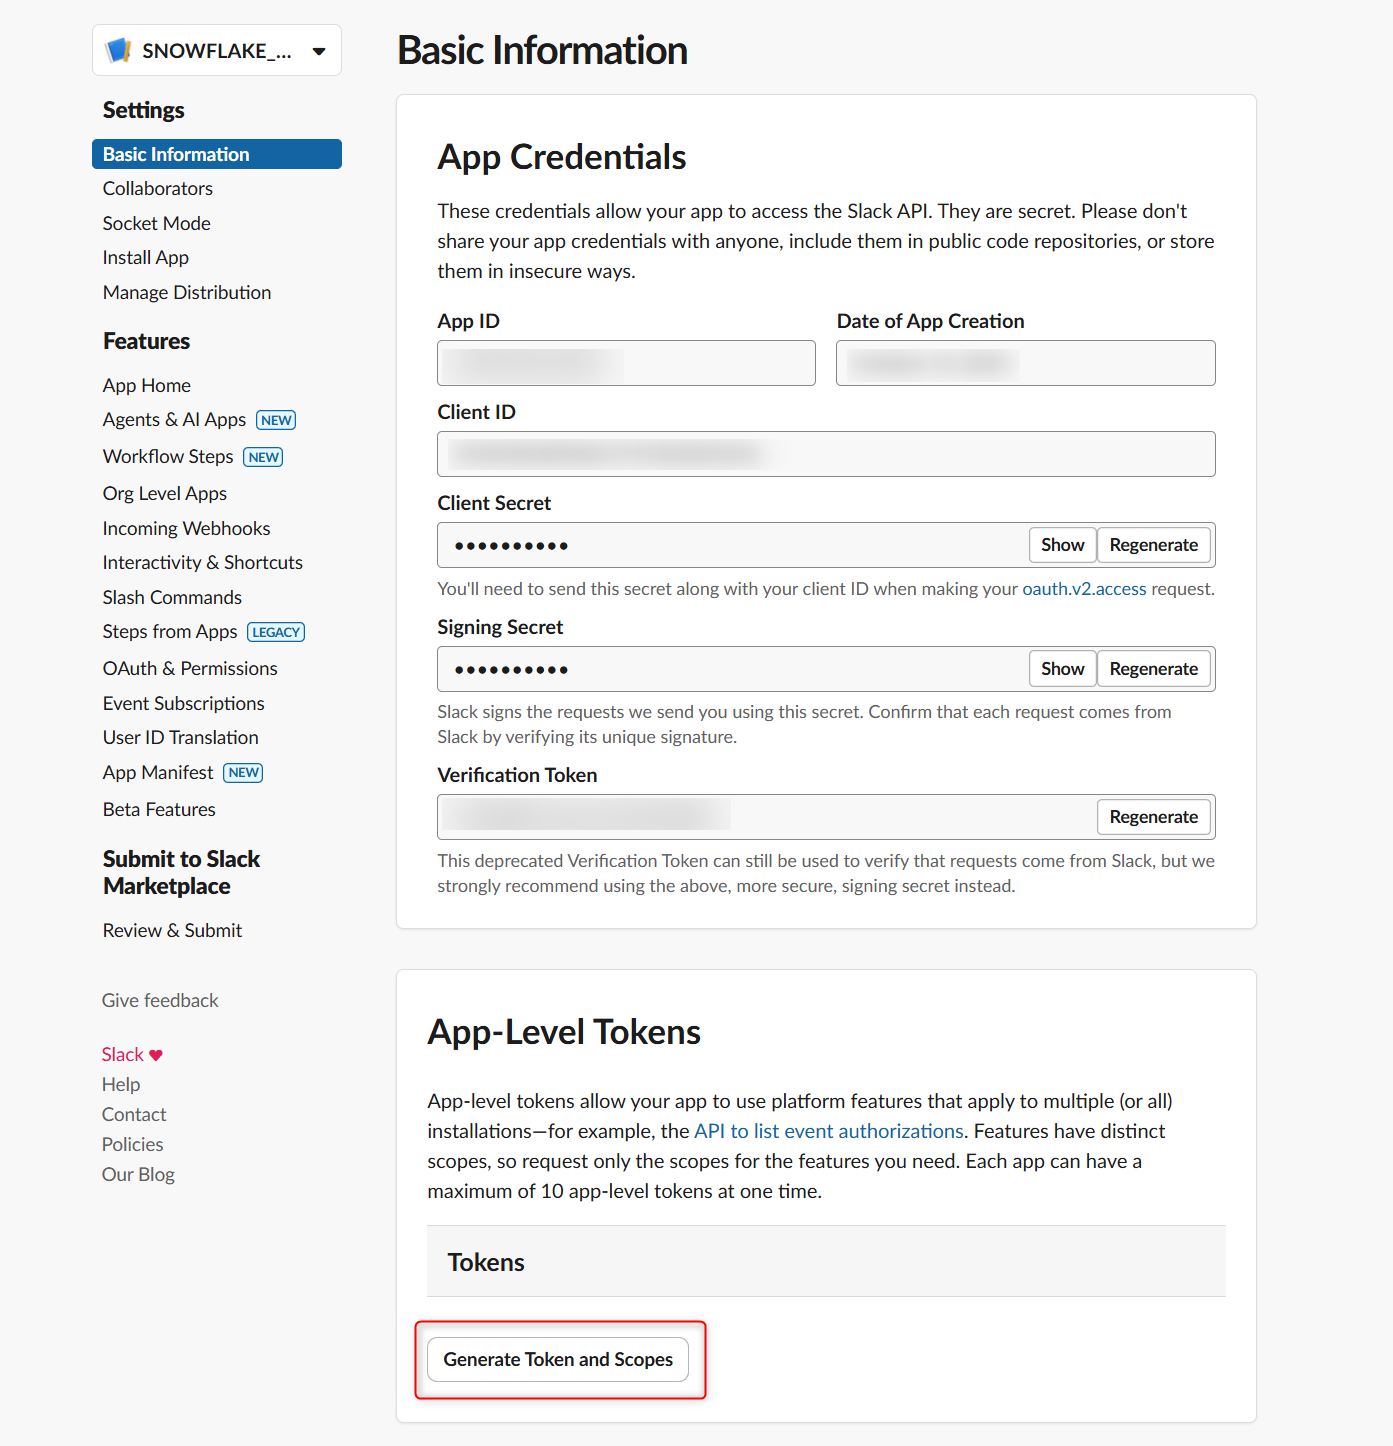Open Agents & AI Apps page

174,420
